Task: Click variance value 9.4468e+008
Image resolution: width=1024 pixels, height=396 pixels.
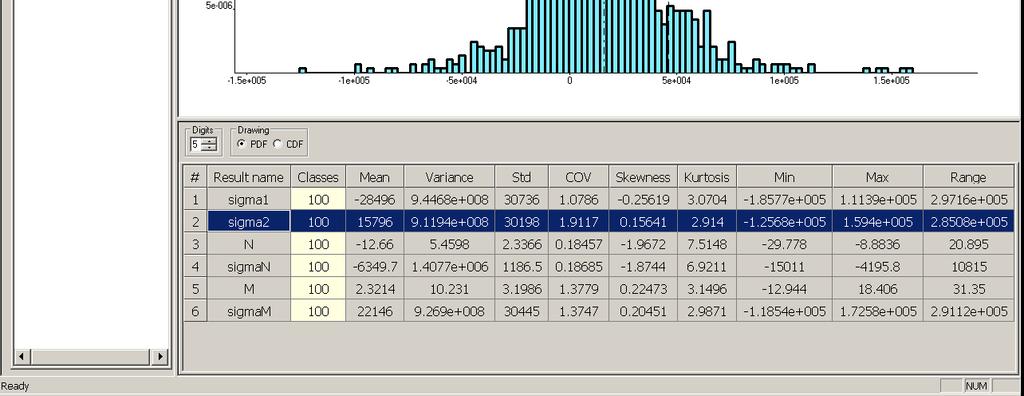Action: coord(449,200)
